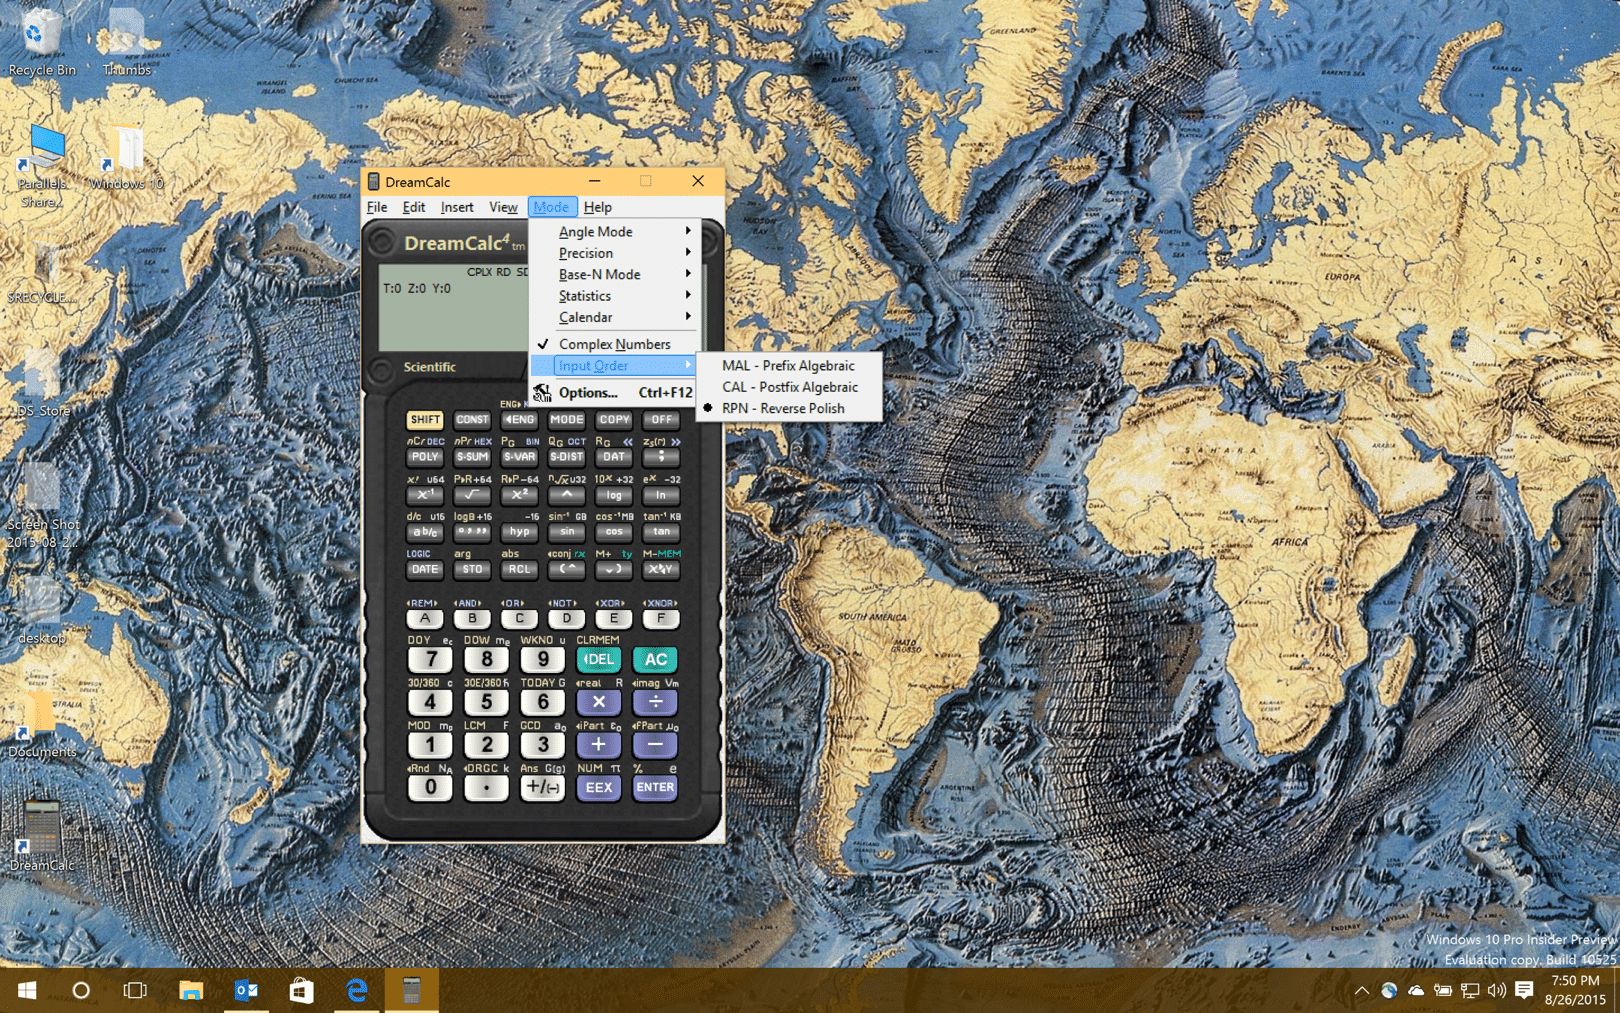Select RPN - Reverse Polish input order

point(789,409)
